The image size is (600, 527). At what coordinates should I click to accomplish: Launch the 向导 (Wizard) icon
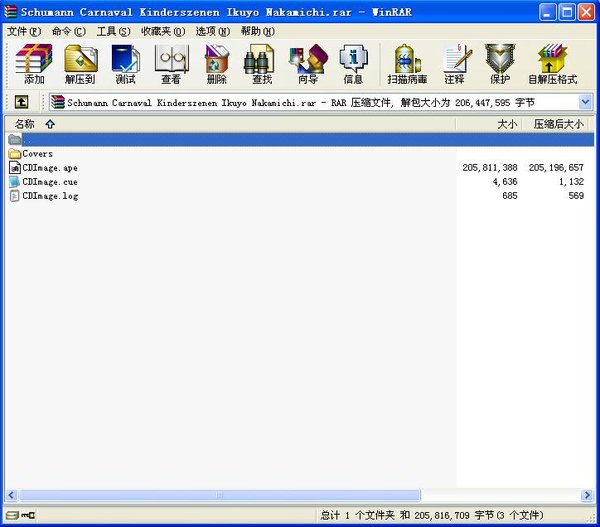click(x=308, y=59)
